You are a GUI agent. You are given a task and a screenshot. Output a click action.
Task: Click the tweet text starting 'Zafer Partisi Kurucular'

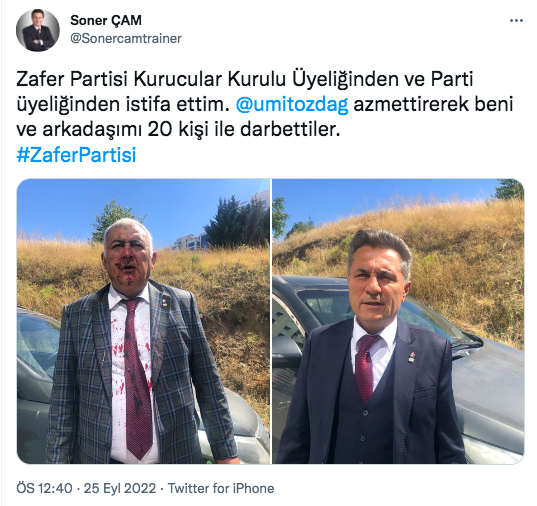coord(264,104)
